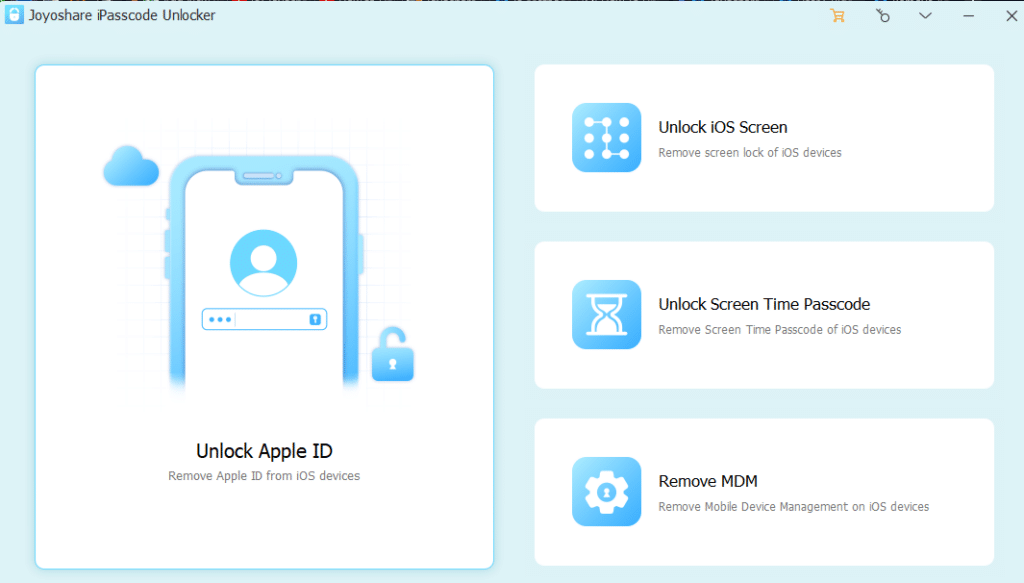
Task: Click the Remove screen lock of iOS devices text
Action: pos(749,152)
